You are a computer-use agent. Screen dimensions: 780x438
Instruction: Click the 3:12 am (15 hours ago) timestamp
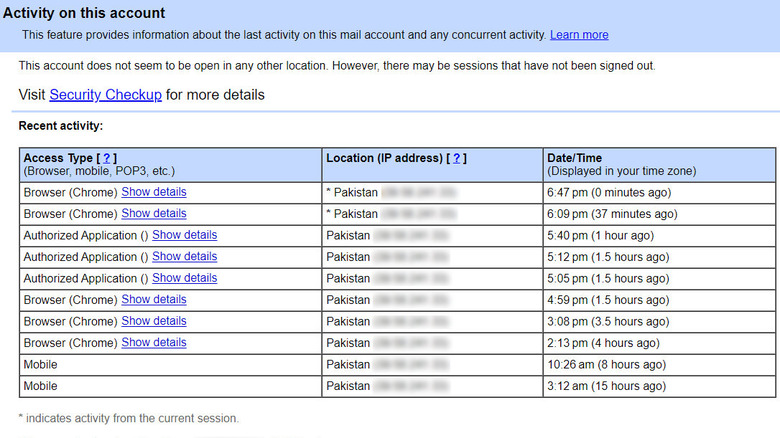click(606, 386)
